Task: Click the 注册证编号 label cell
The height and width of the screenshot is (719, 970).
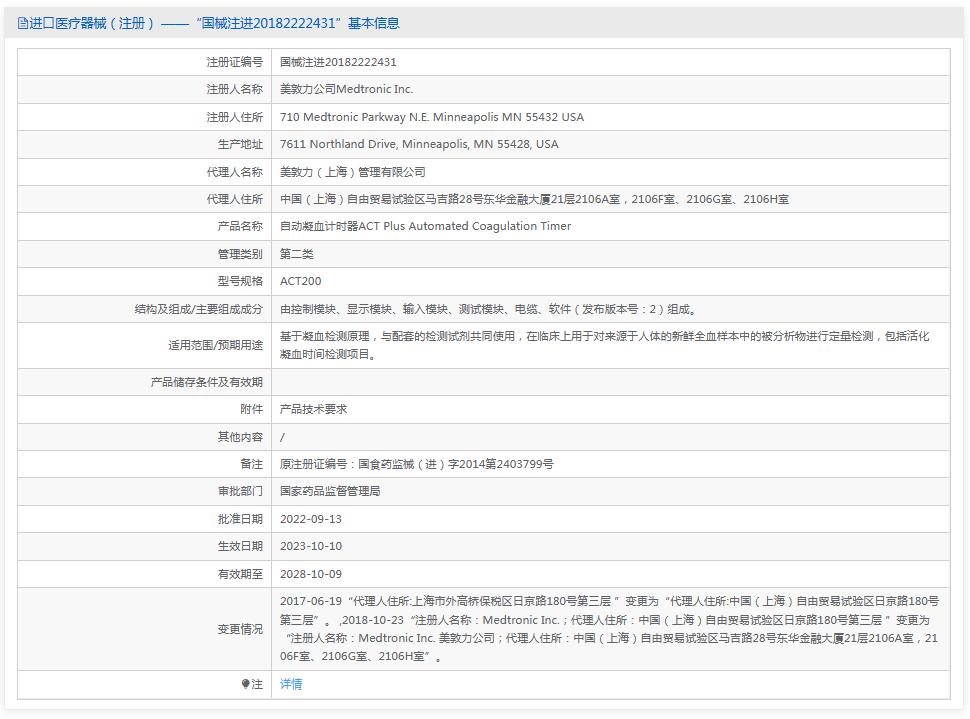Action: pos(144,62)
